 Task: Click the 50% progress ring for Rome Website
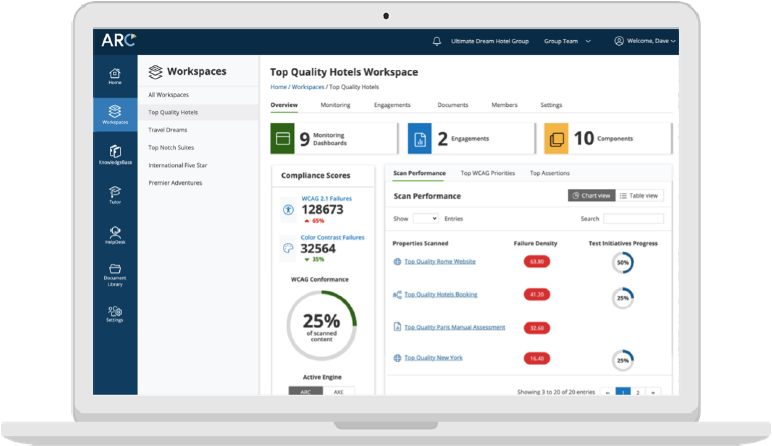623,263
